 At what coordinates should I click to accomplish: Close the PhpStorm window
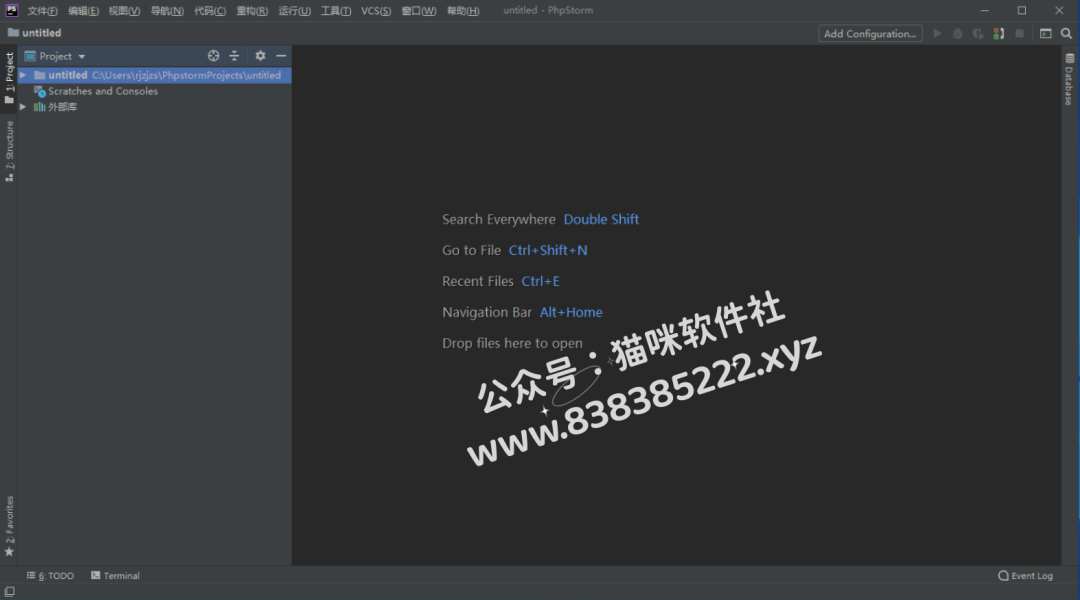(x=1059, y=10)
